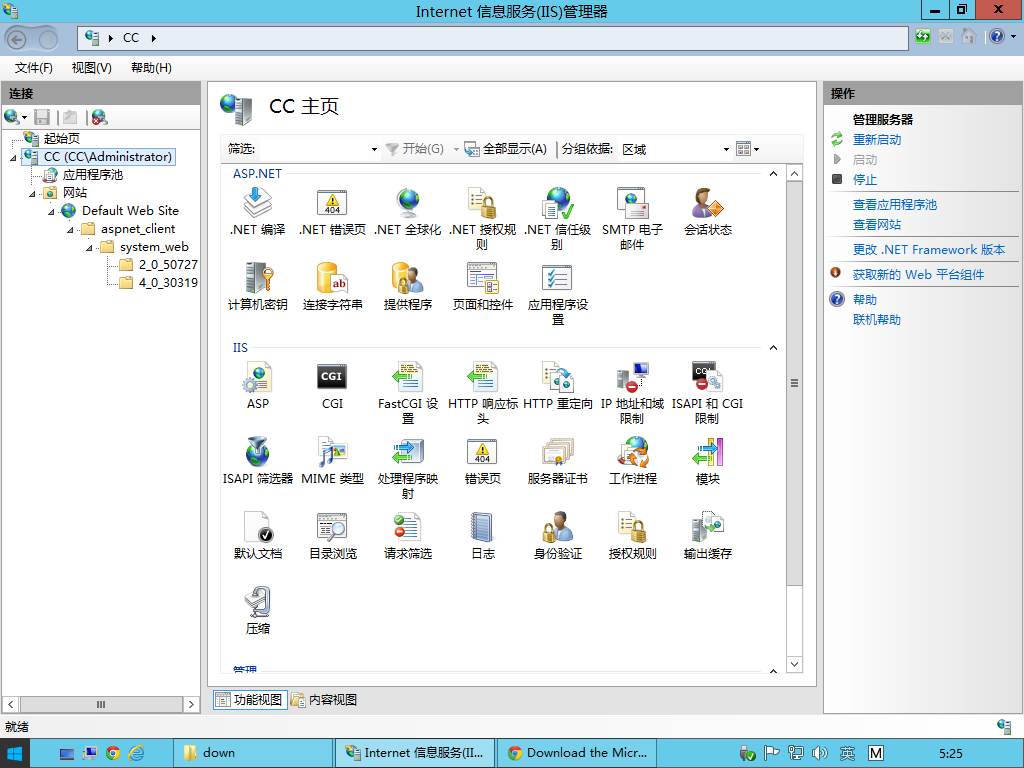Open the .NET 错误页 feature
This screenshot has height=768, width=1024.
(332, 212)
